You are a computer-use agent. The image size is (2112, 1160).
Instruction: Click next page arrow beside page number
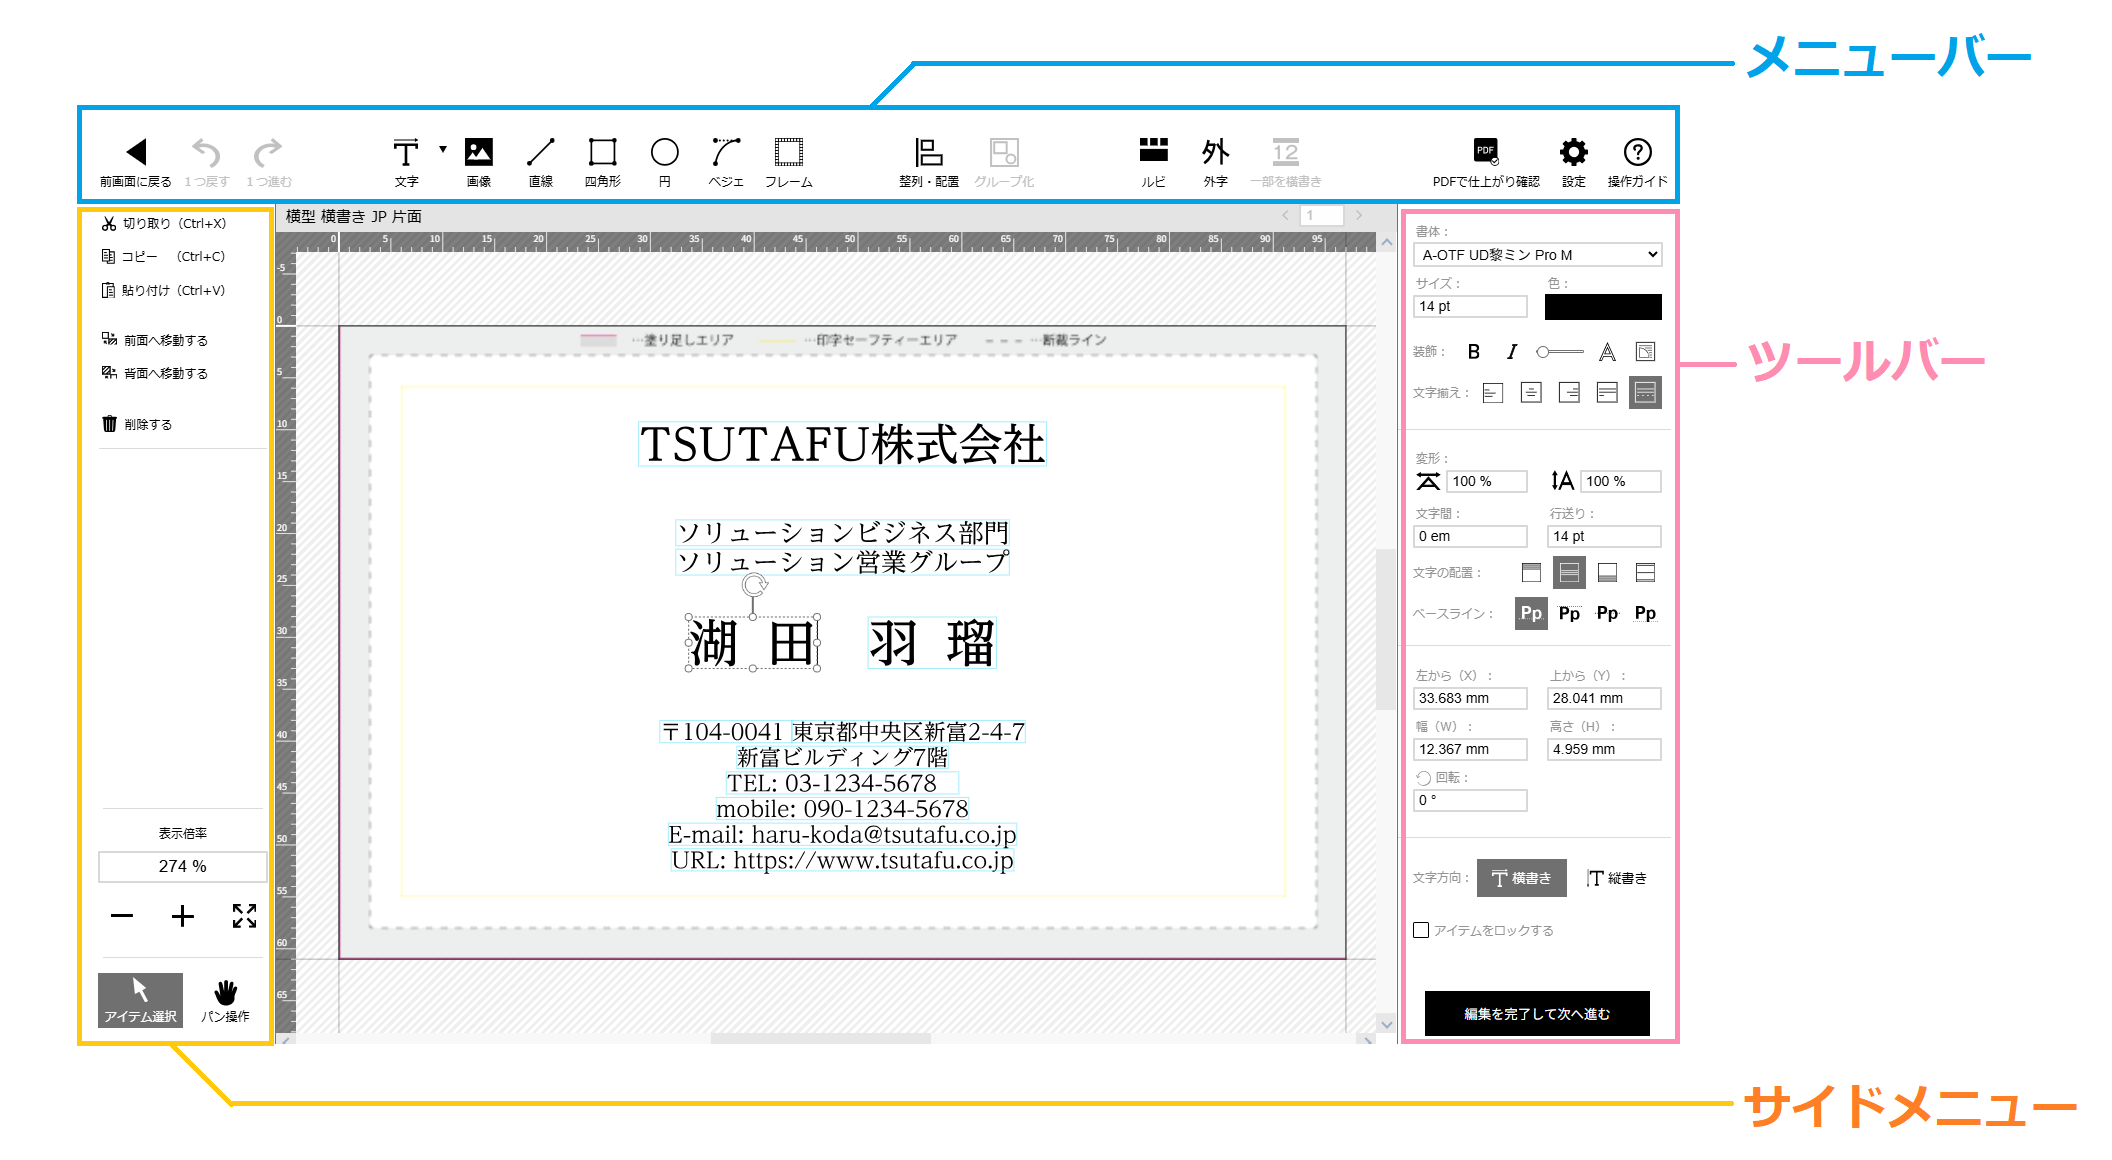(1359, 215)
